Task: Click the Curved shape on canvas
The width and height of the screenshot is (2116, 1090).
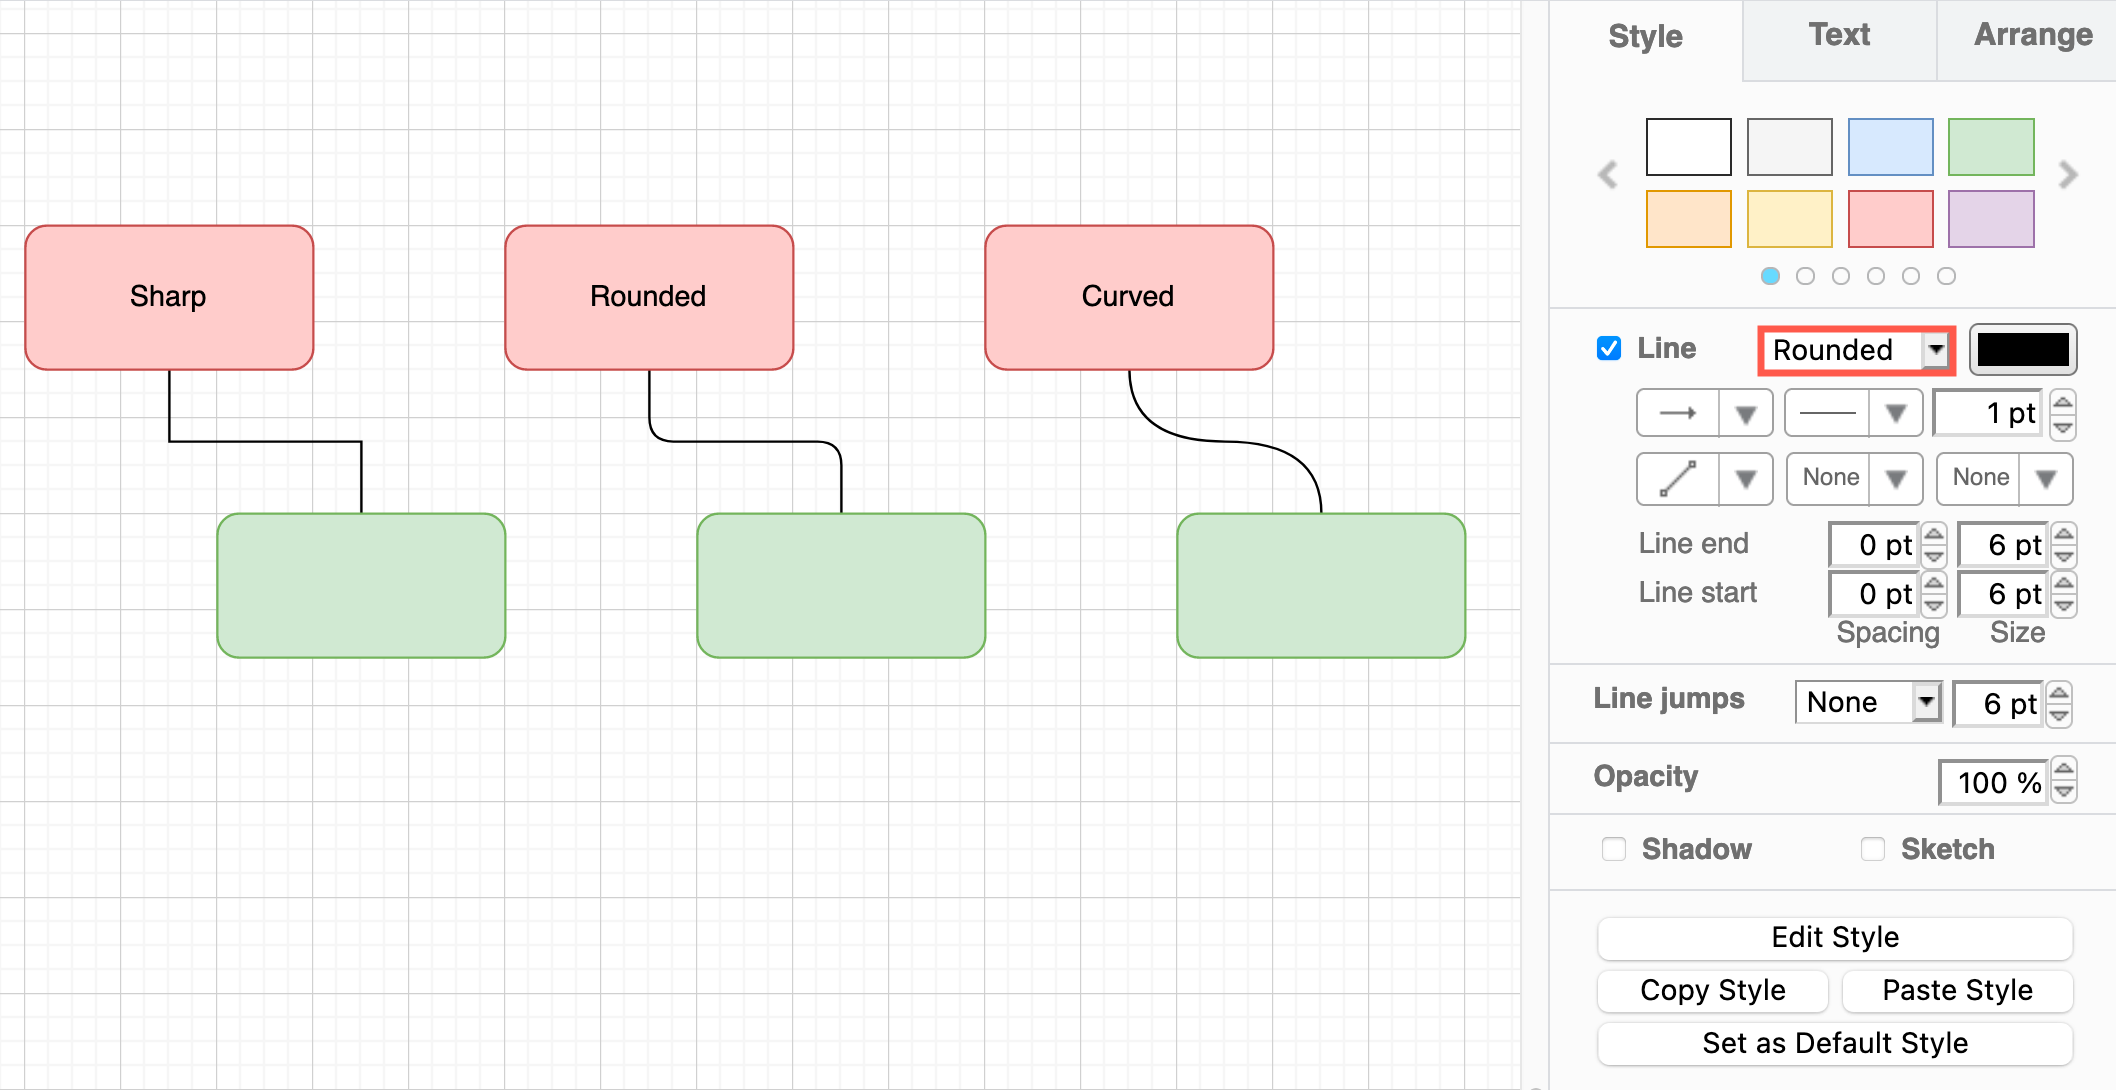Action: [x=1128, y=296]
